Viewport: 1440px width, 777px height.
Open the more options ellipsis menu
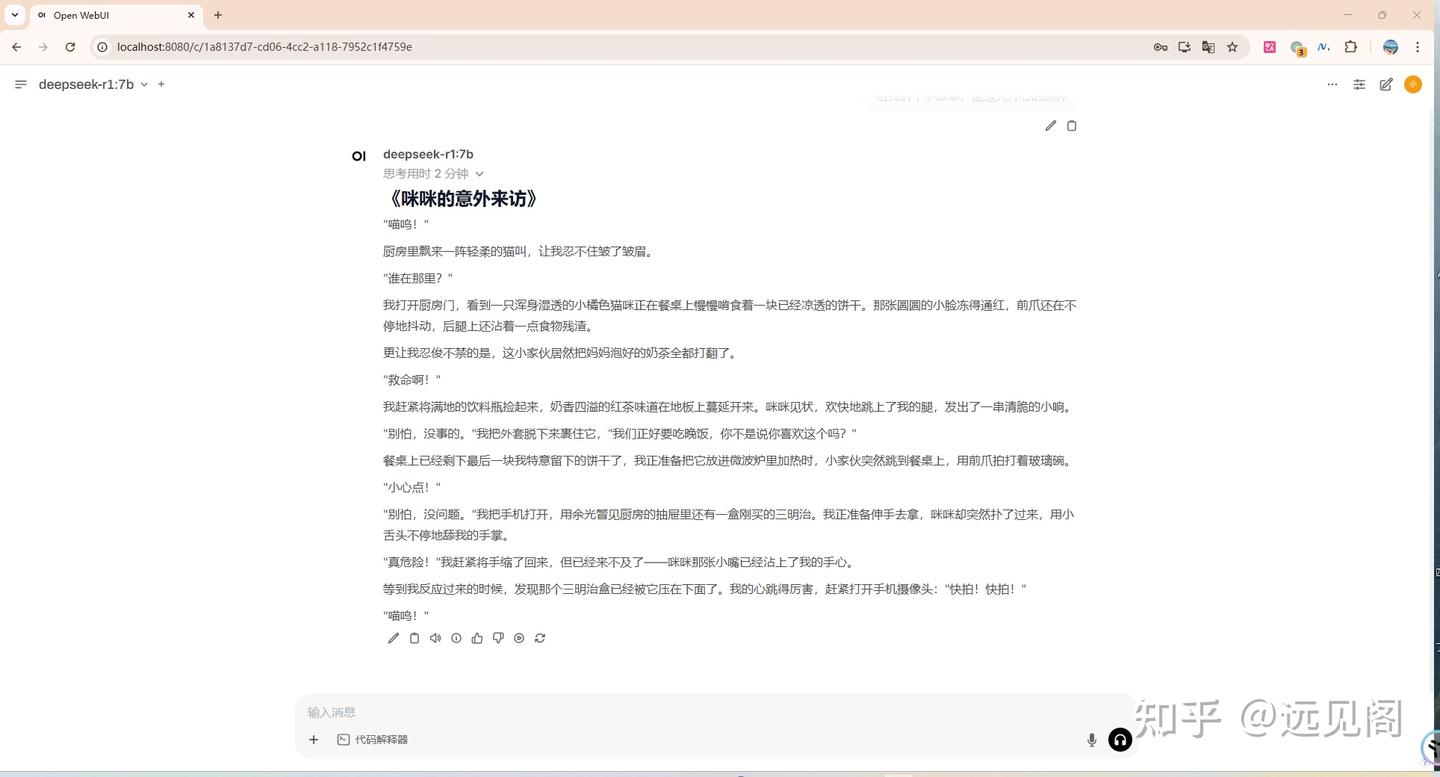click(1331, 84)
